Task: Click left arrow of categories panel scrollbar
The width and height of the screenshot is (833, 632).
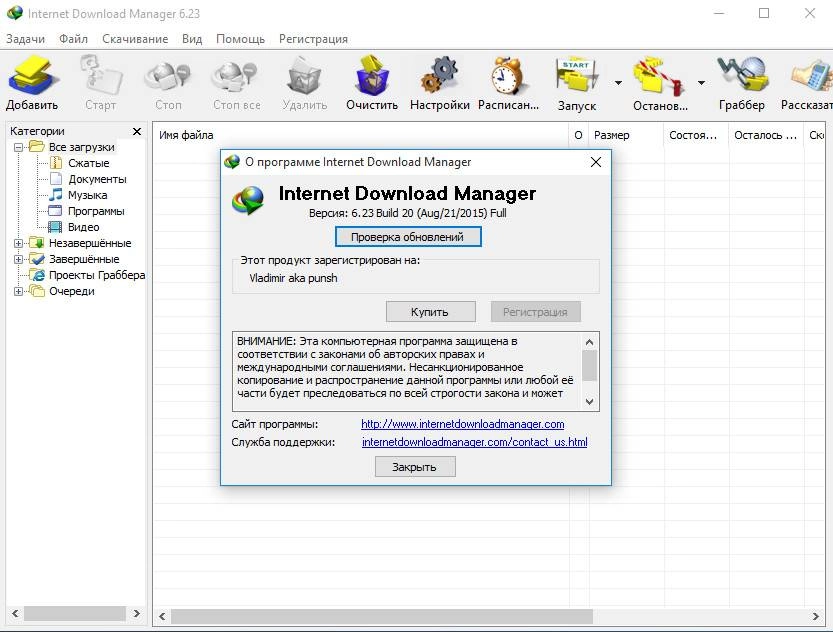Action: pos(15,613)
